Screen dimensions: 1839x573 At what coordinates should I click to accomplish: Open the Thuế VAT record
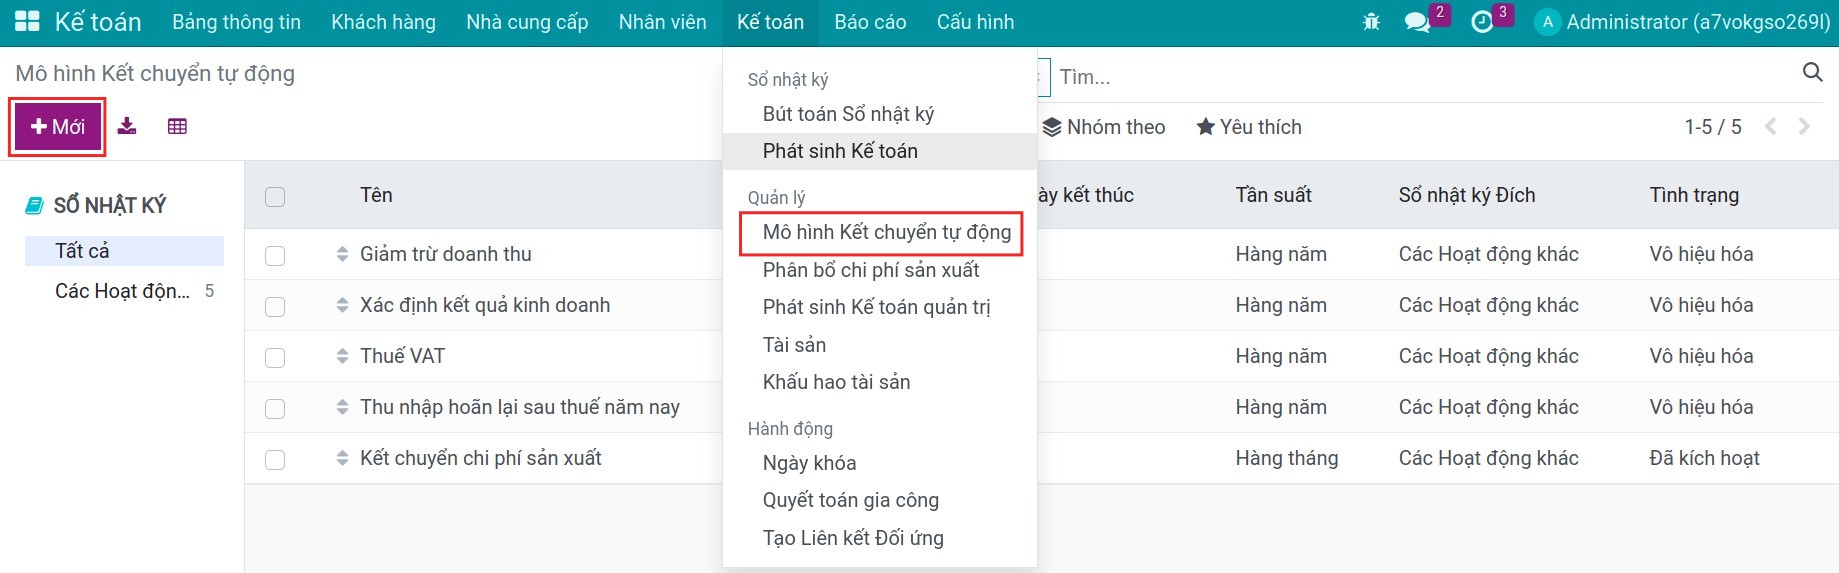tap(402, 356)
